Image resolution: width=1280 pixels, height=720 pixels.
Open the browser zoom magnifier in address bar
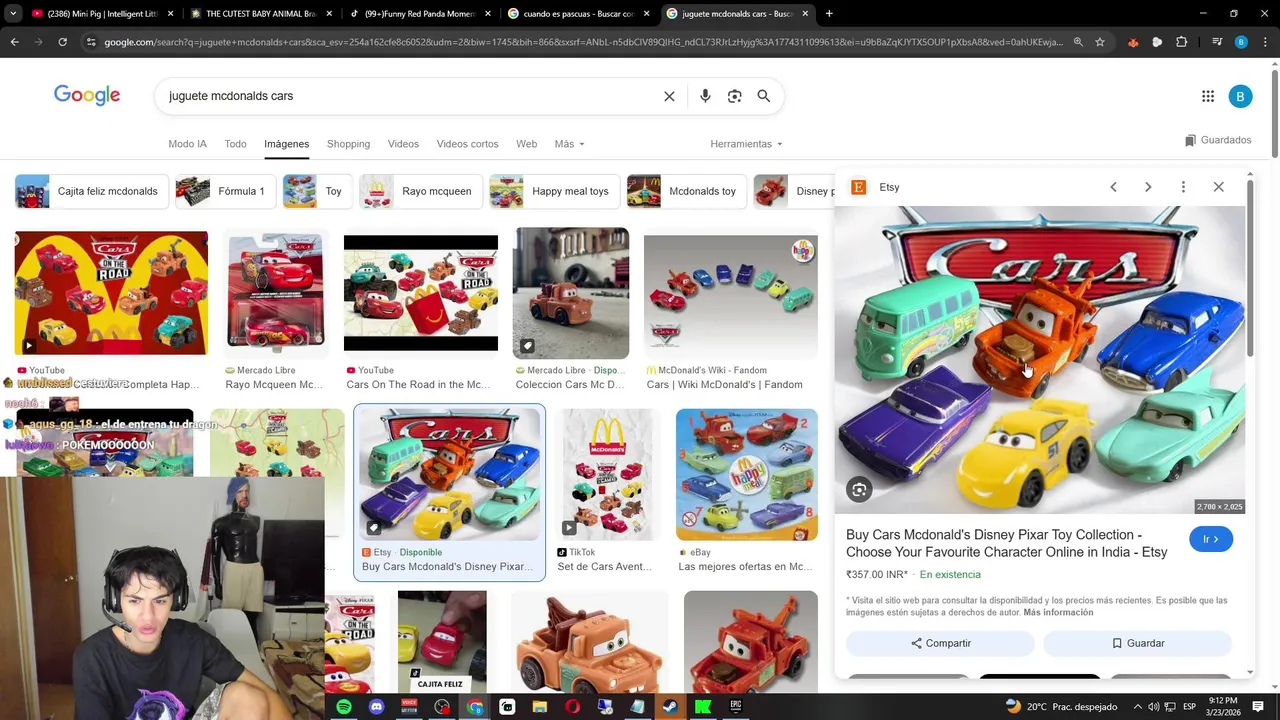[1078, 42]
